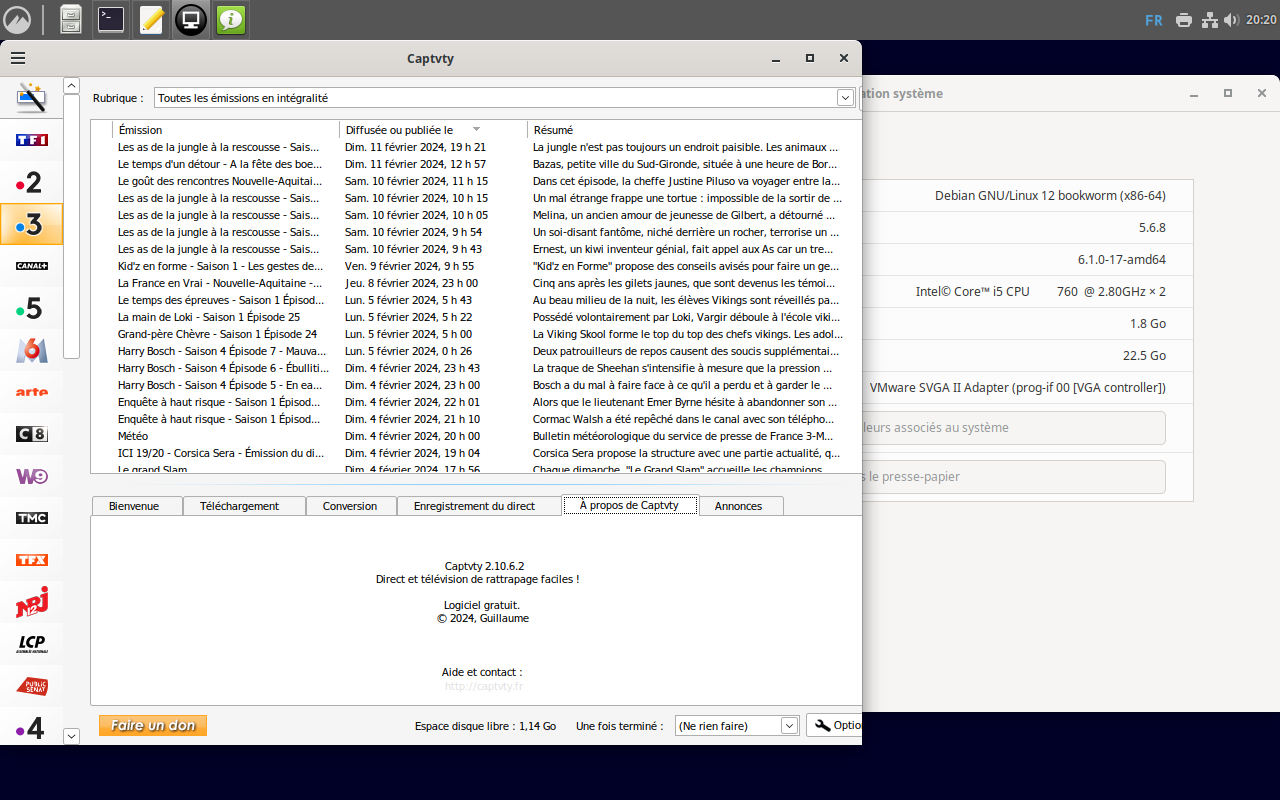Open the M6 channel listings

31,350
